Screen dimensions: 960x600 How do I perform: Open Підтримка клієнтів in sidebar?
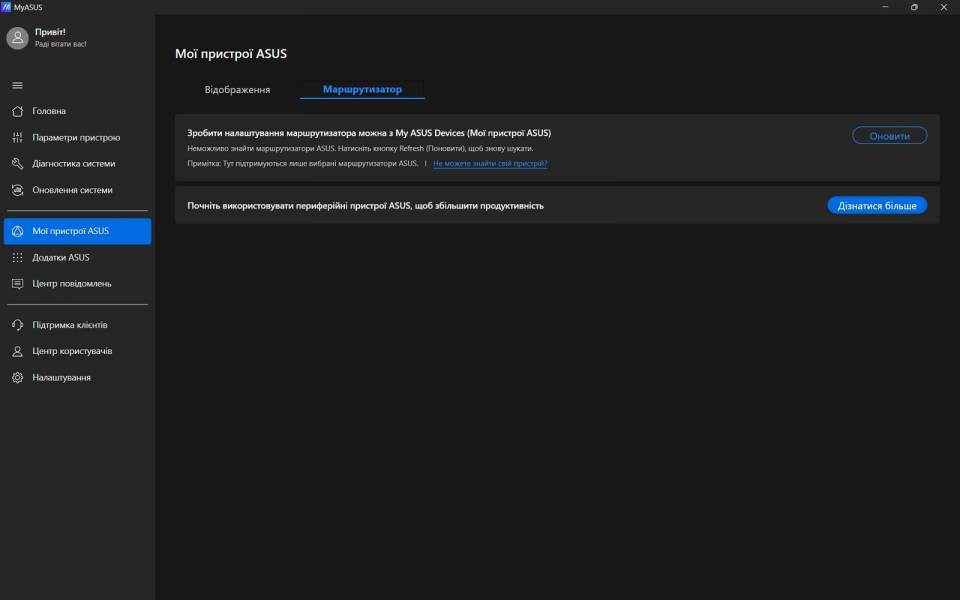[77, 324]
